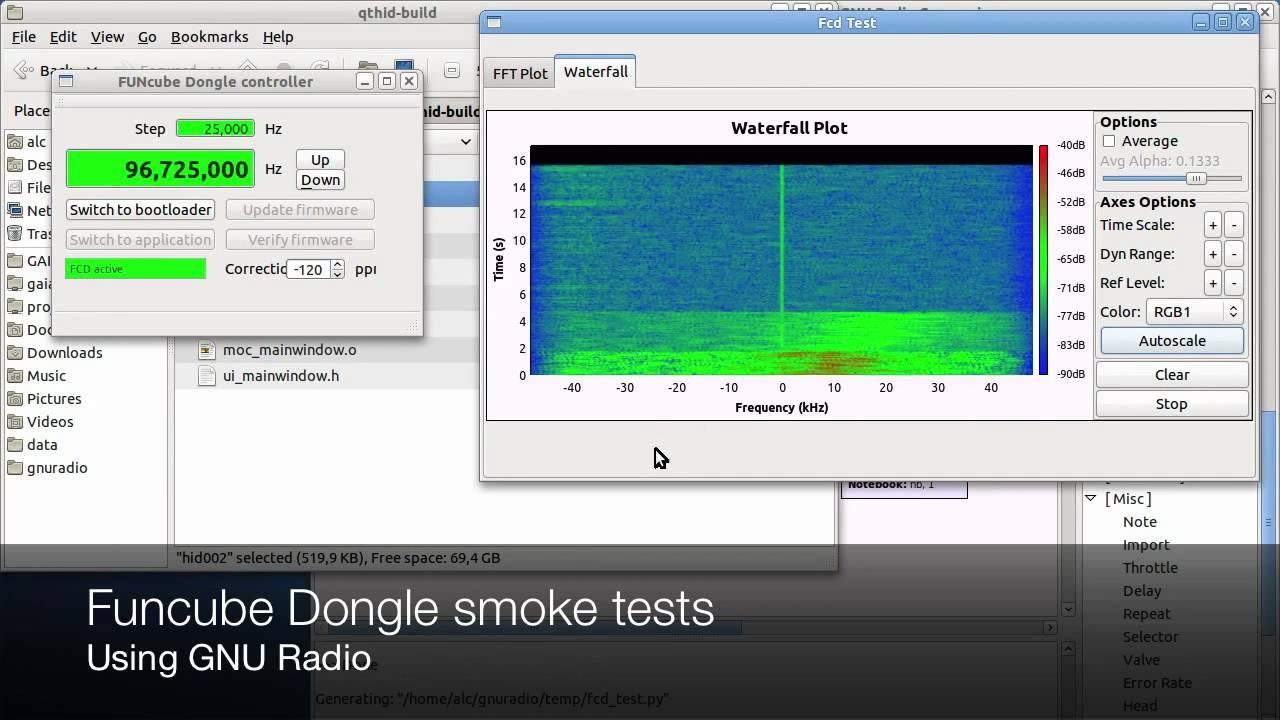
Task: Increase Dyn Range with plus button
Action: click(x=1212, y=255)
